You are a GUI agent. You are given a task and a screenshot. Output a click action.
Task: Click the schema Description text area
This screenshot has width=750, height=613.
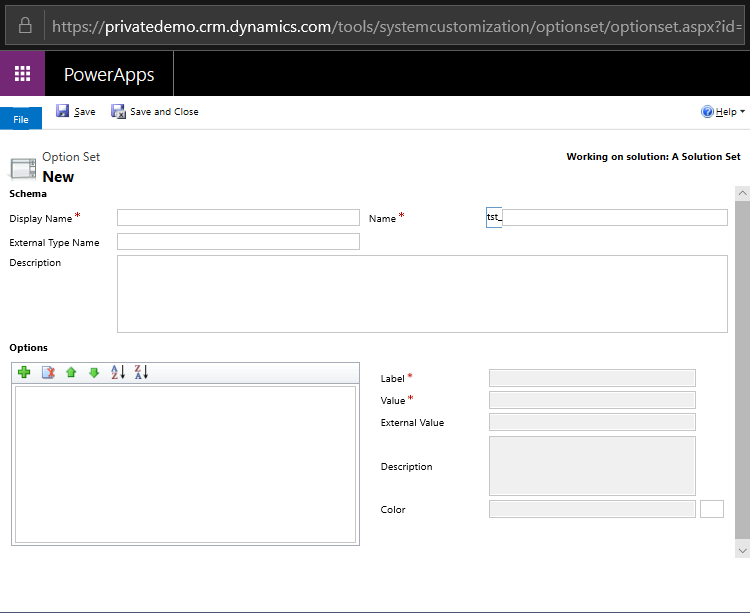click(422, 293)
